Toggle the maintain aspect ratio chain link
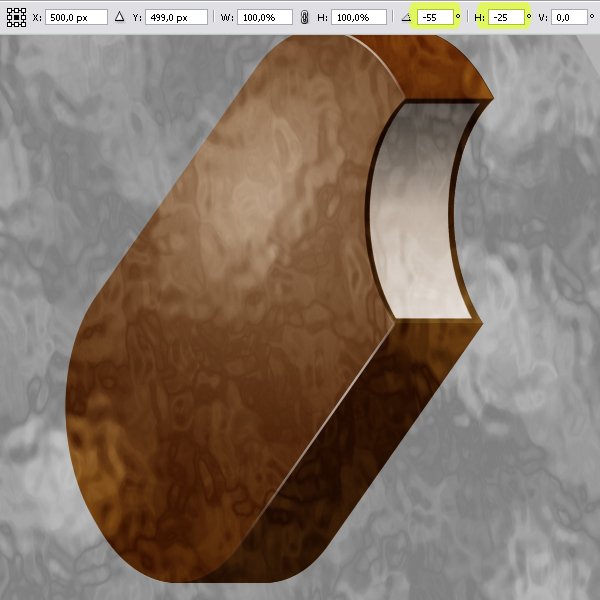Image resolution: width=600 pixels, height=600 pixels. (x=304, y=18)
